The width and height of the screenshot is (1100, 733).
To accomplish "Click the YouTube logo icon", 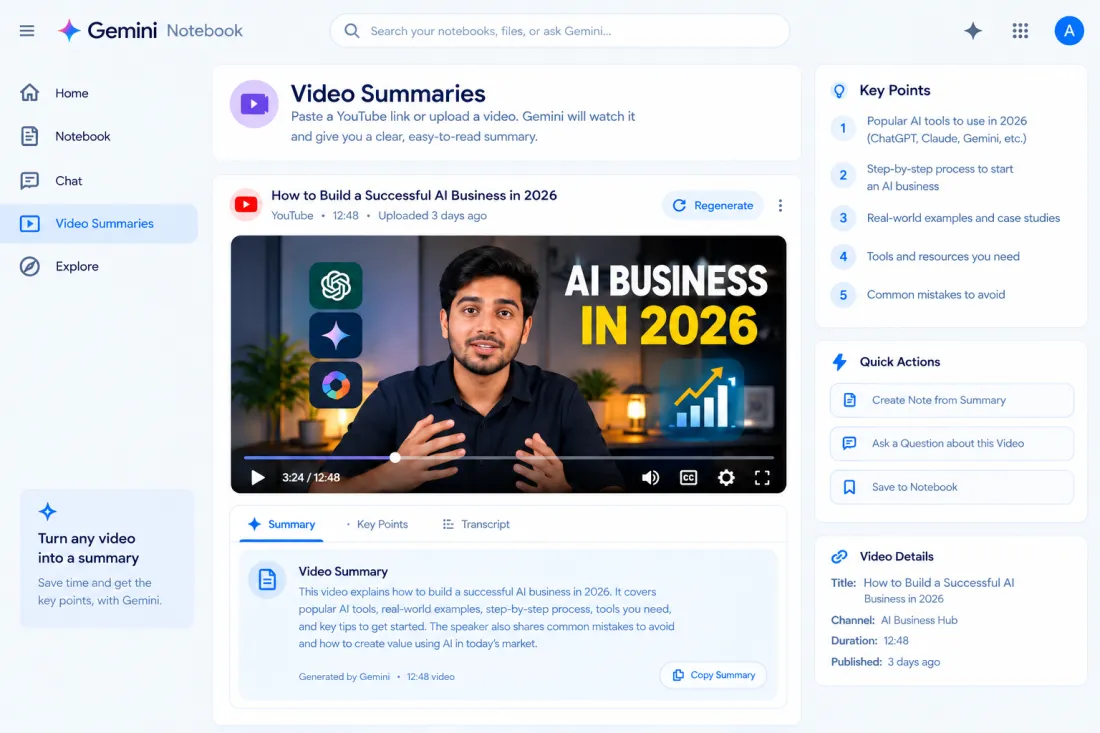I will [x=246, y=205].
